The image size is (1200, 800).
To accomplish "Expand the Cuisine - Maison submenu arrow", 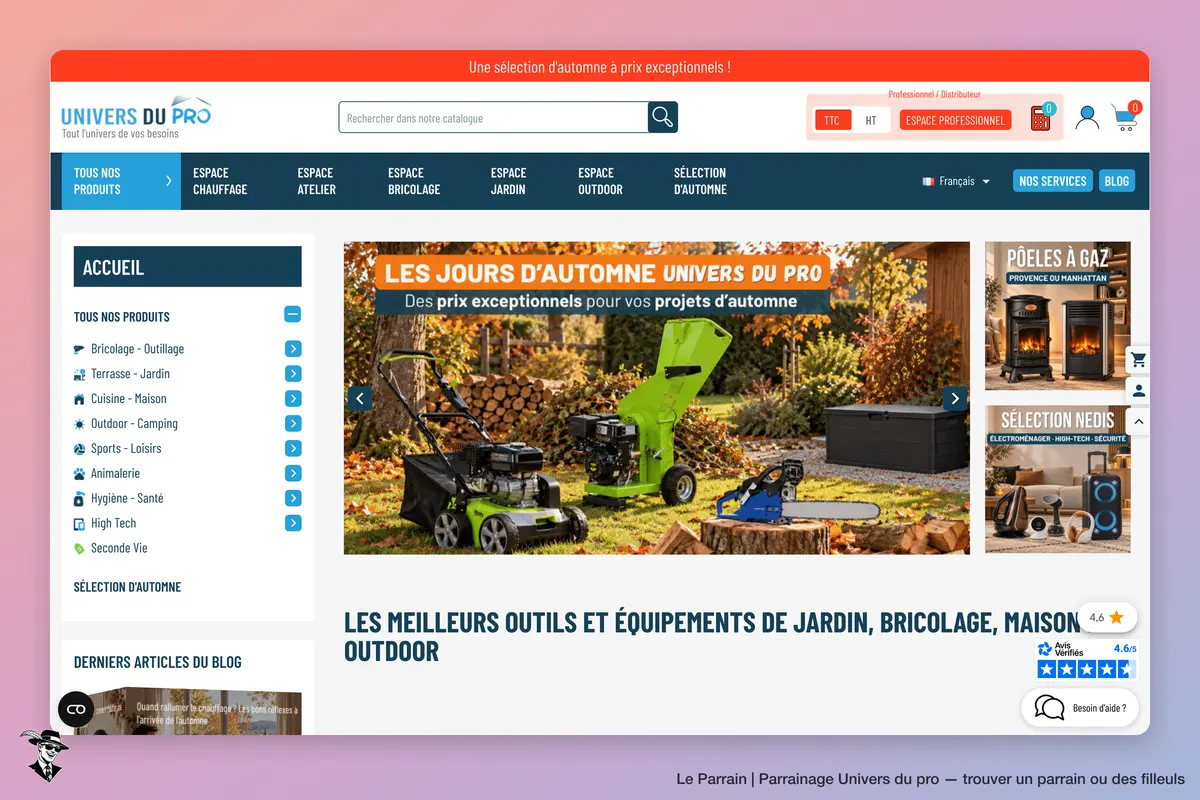I will click(293, 399).
